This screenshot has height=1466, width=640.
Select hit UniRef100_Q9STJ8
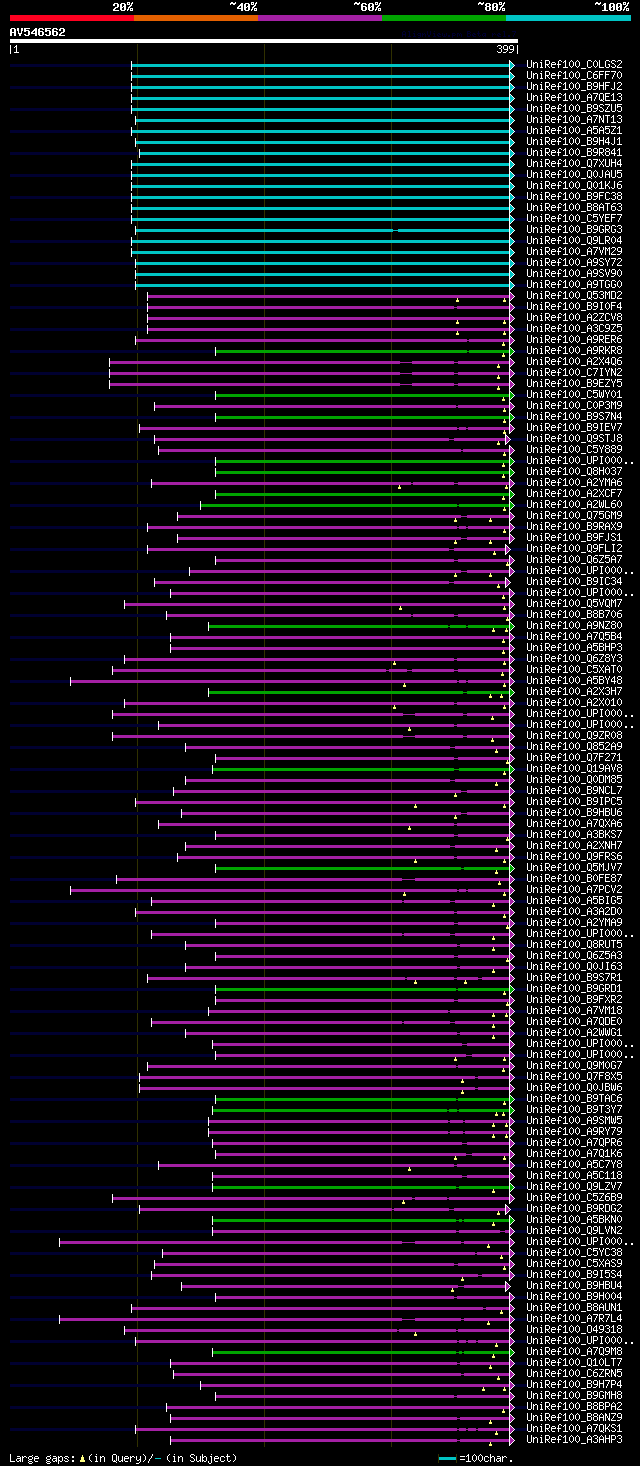pyautogui.click(x=573, y=439)
